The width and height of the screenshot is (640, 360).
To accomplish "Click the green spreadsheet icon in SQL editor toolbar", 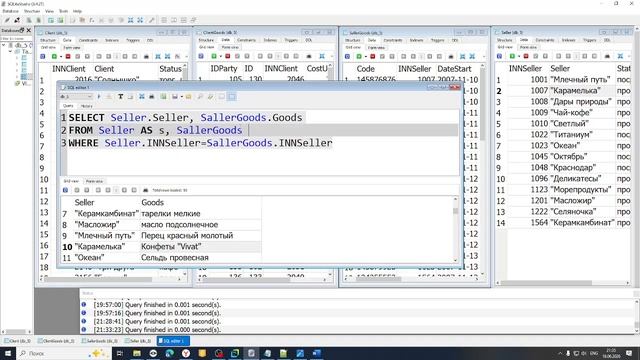I will [163, 97].
